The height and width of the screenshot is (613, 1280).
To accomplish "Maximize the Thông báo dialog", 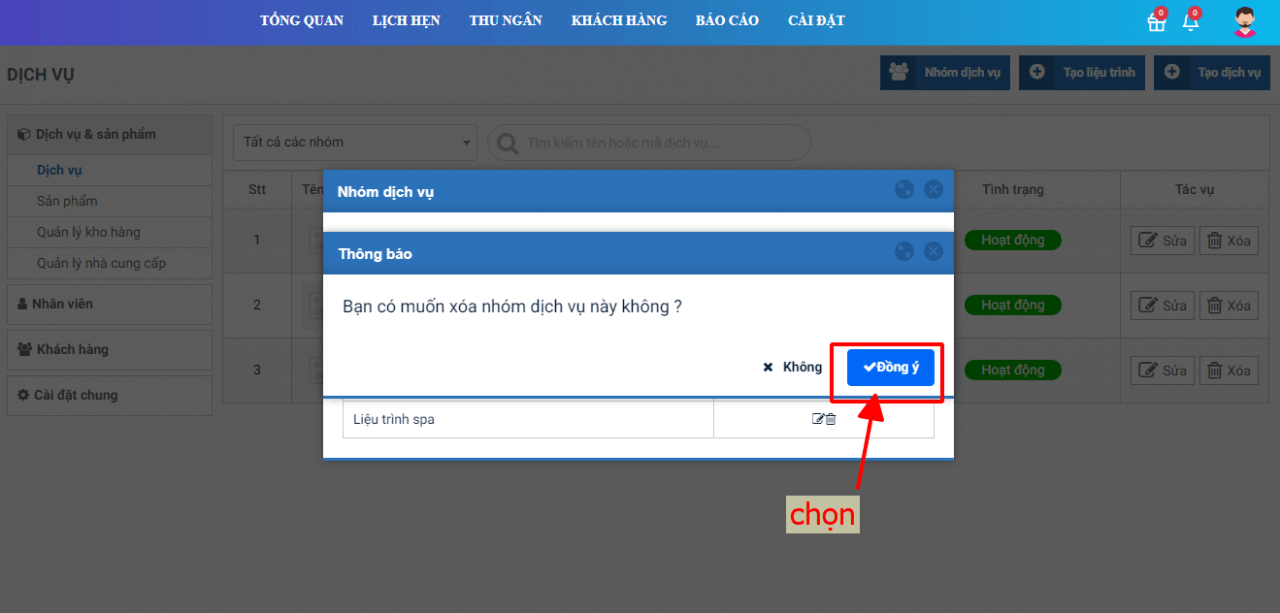I will click(904, 252).
